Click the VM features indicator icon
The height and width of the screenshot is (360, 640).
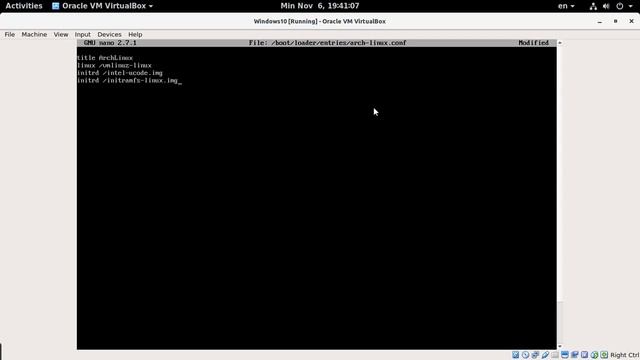[x=584, y=355]
